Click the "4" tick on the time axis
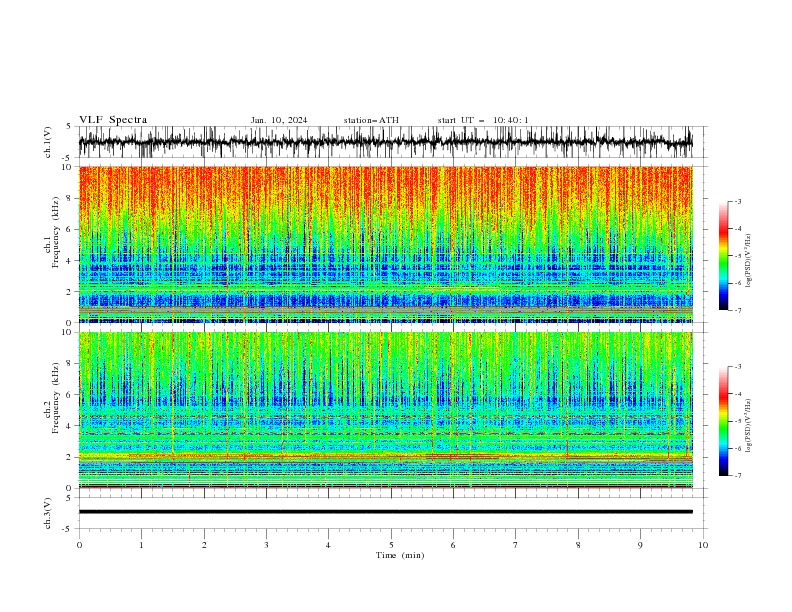Screen dimensions: 792x612 point(328,545)
